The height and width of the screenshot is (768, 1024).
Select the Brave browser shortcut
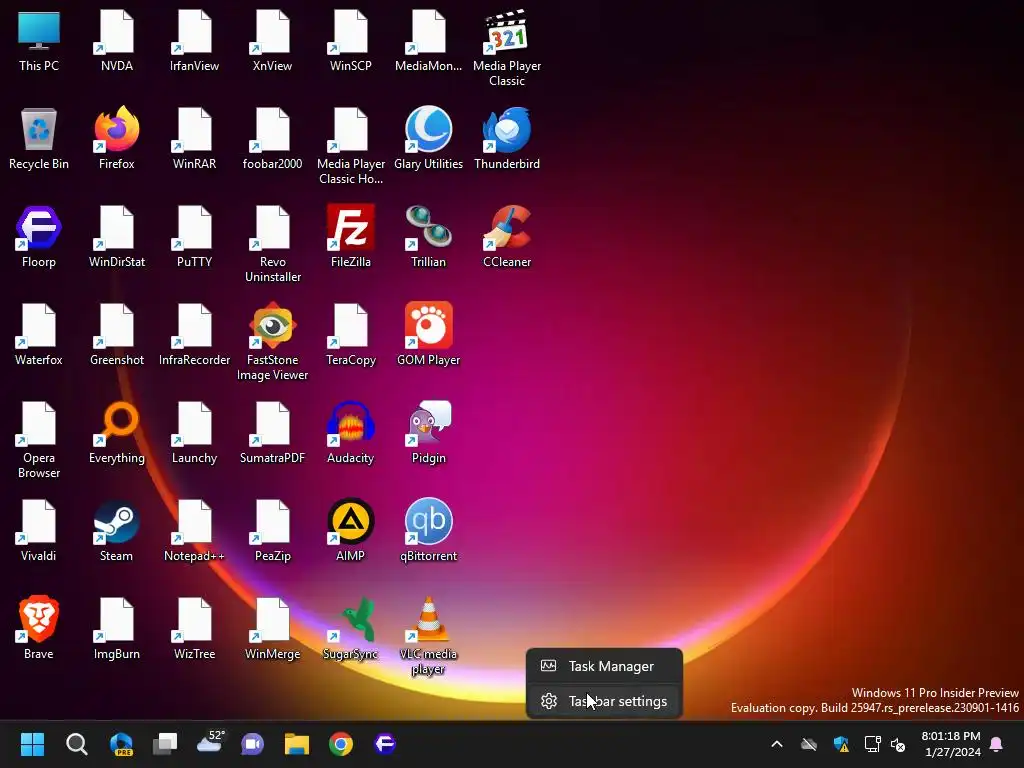coord(39,628)
